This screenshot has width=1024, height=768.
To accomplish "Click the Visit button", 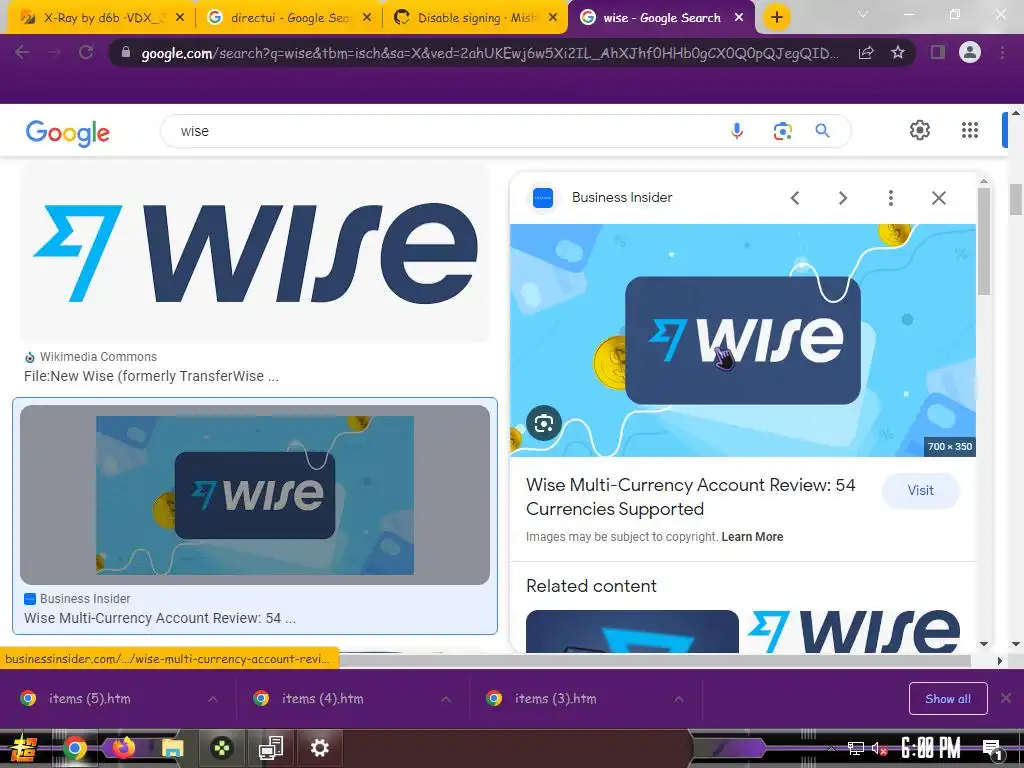I will [x=920, y=490].
